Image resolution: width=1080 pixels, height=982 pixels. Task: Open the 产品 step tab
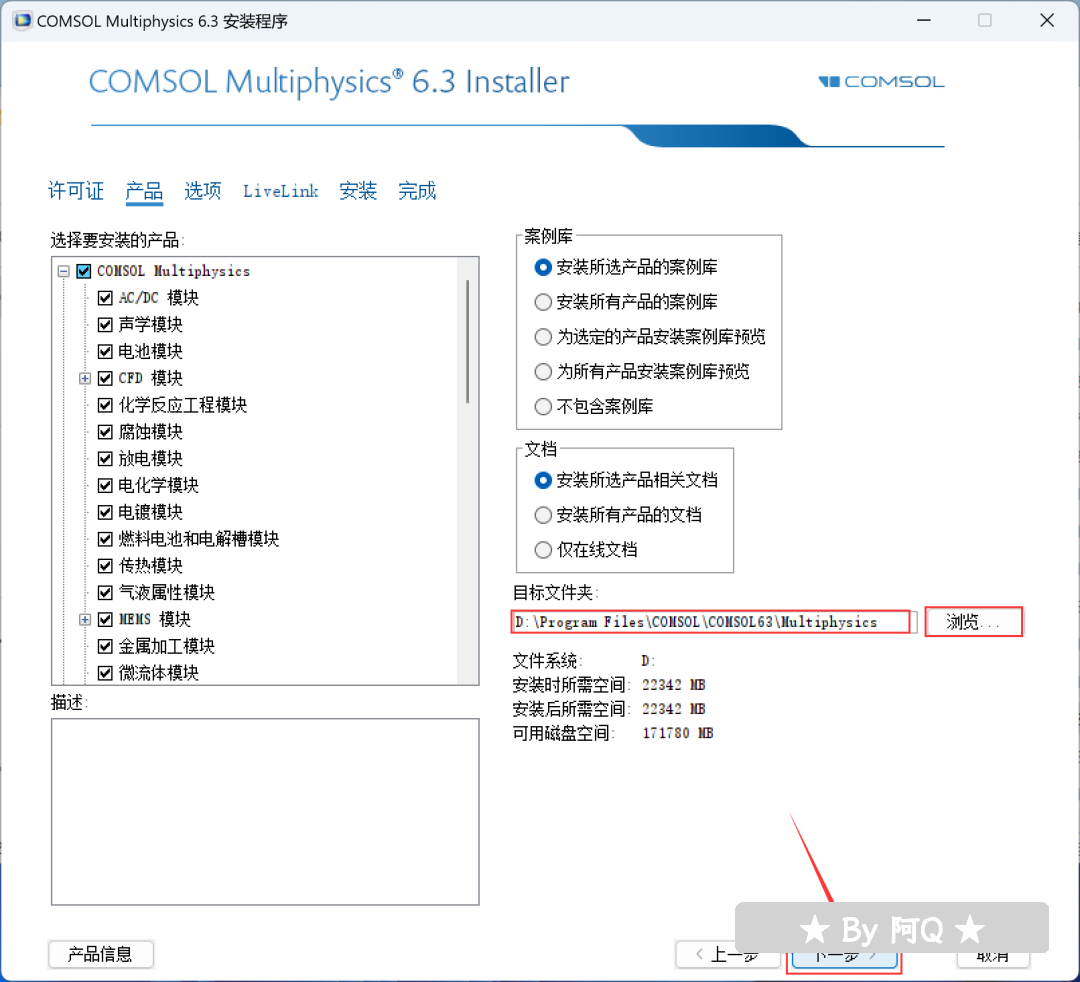click(144, 191)
